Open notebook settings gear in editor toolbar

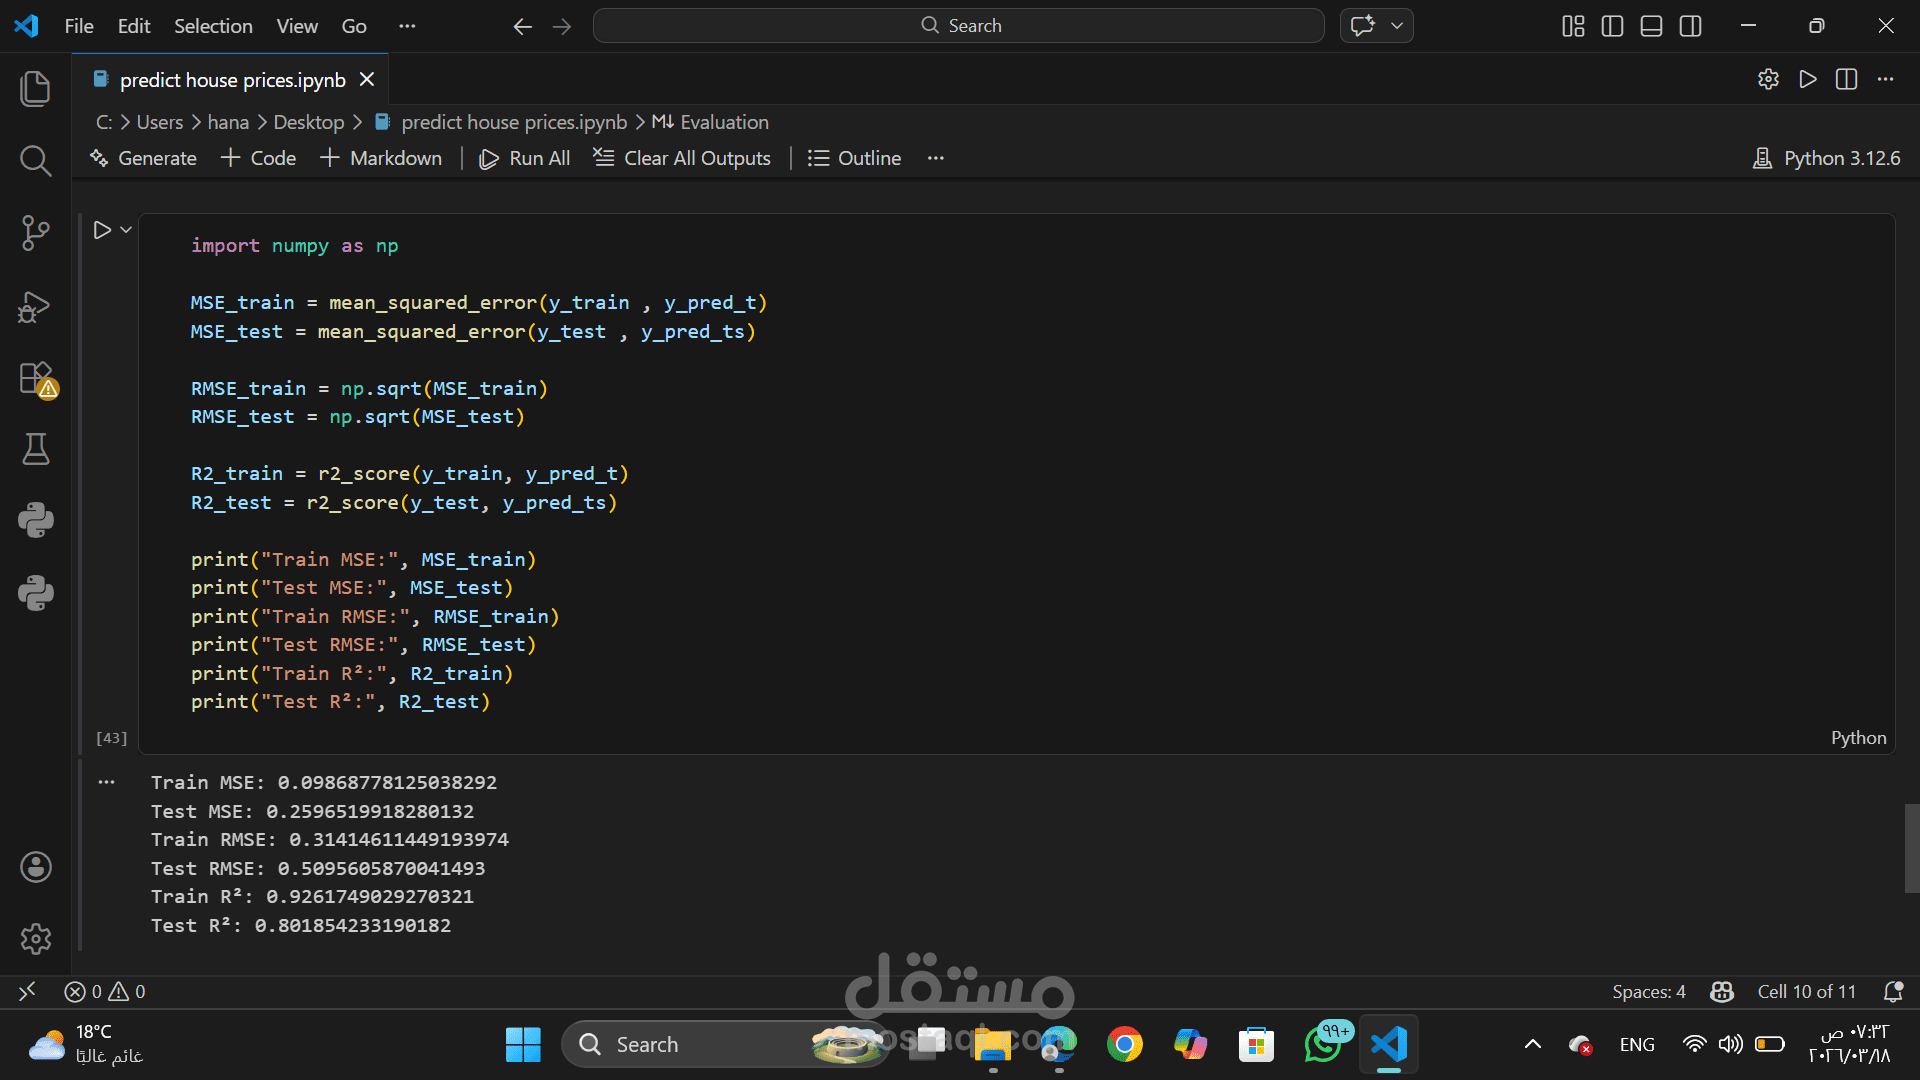coord(1768,79)
